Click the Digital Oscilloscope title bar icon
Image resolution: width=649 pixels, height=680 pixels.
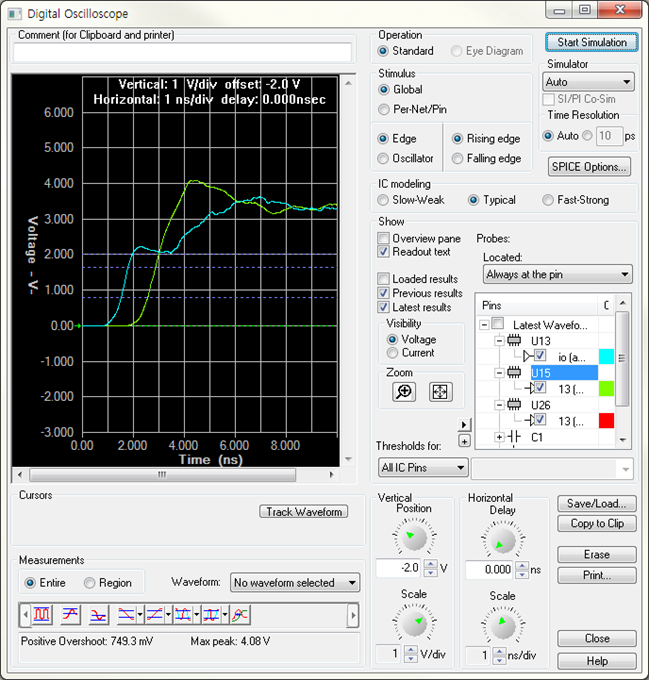click(15, 14)
